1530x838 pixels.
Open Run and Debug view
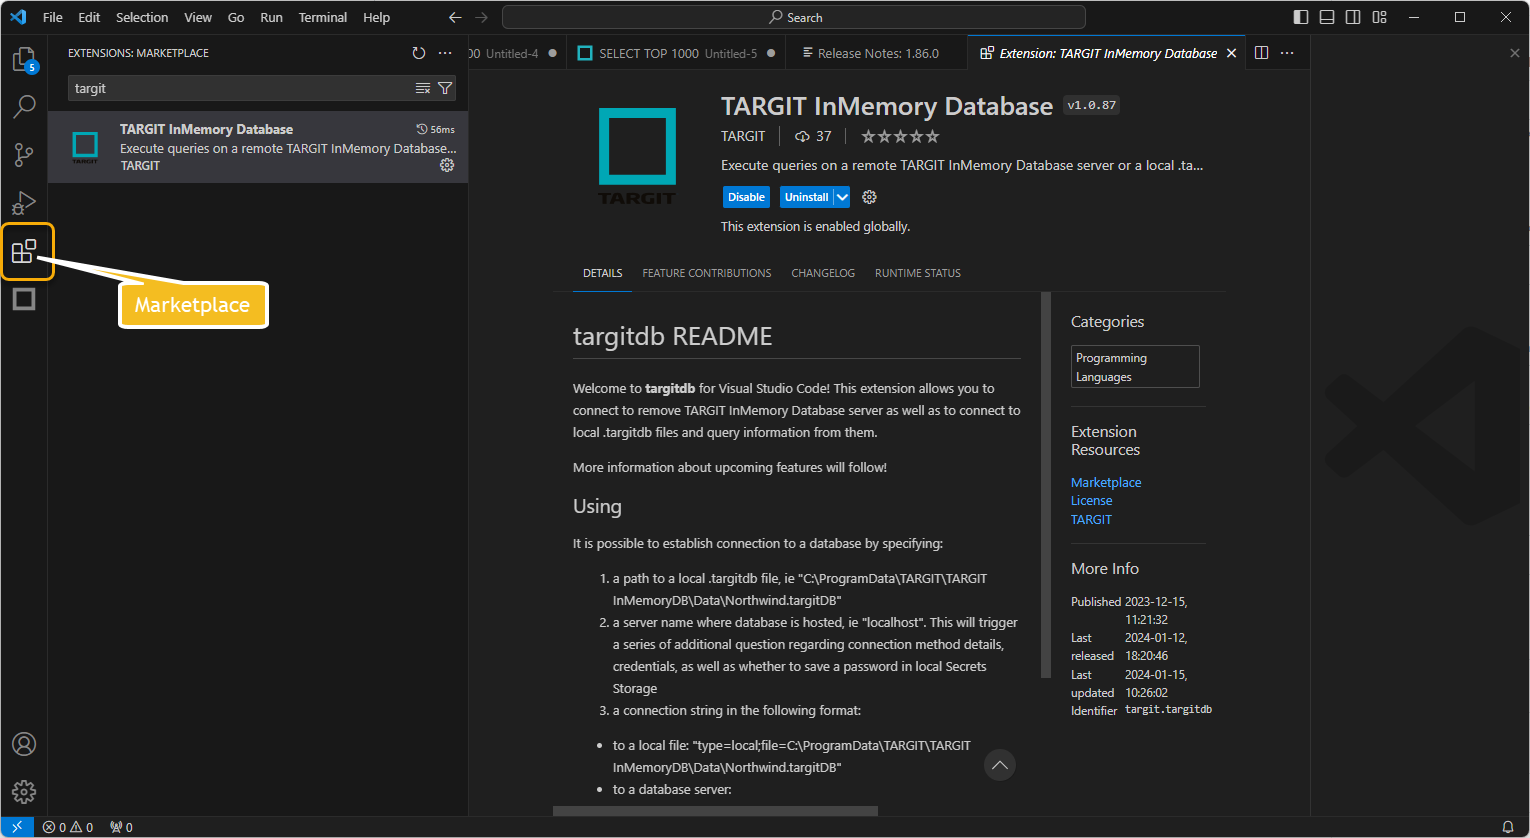[24, 203]
